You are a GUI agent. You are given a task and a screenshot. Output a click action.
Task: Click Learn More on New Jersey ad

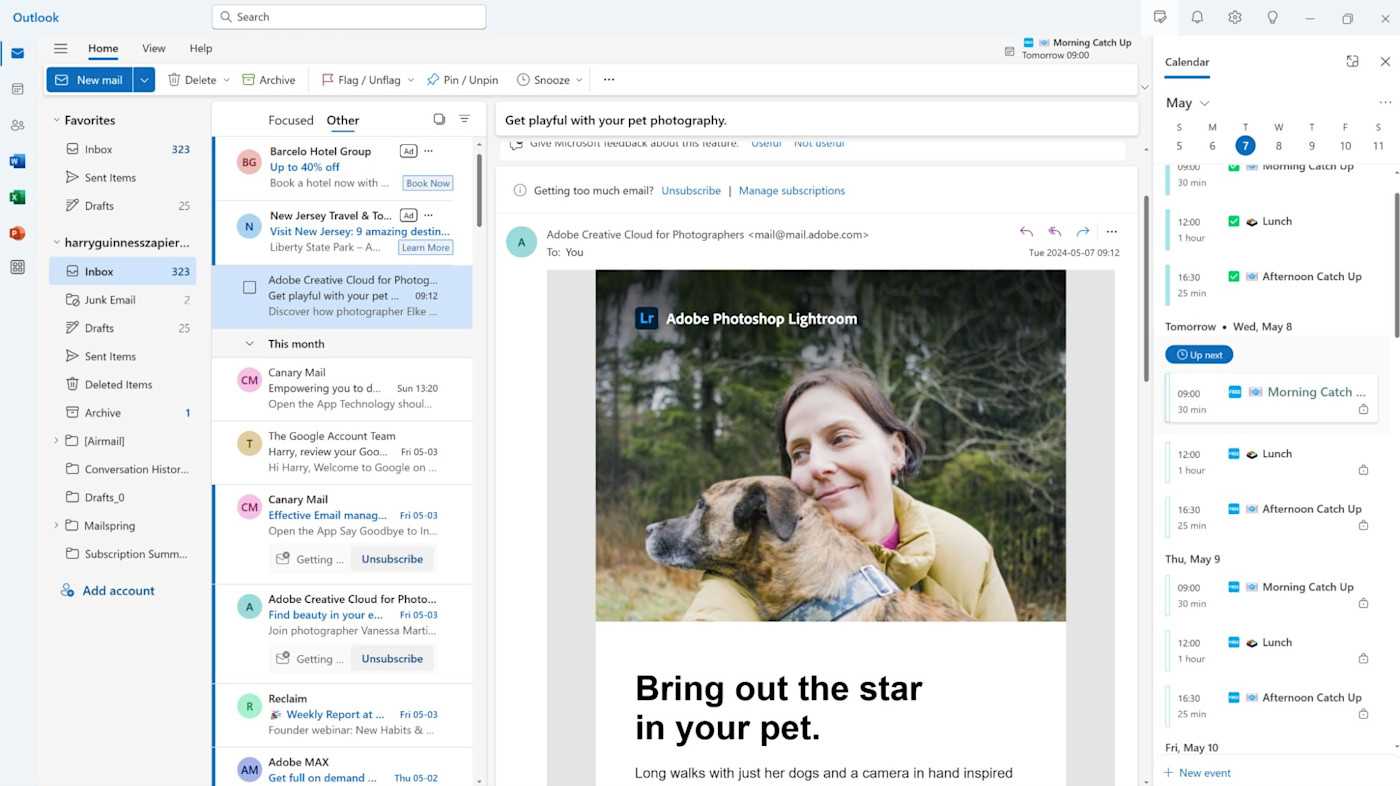tap(426, 247)
